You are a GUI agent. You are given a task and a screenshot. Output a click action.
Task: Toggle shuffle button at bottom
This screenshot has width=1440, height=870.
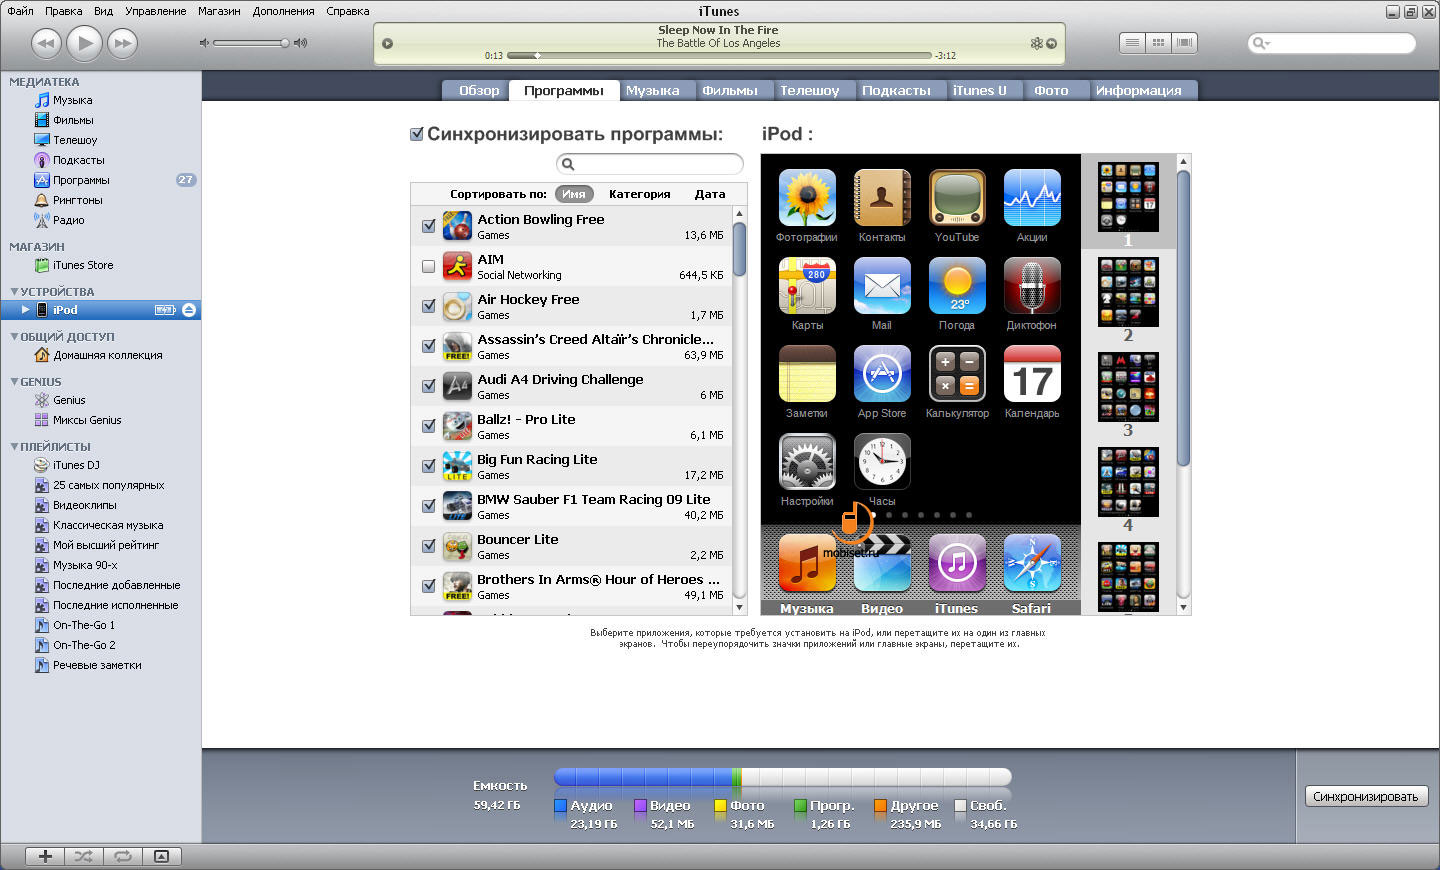[84, 856]
